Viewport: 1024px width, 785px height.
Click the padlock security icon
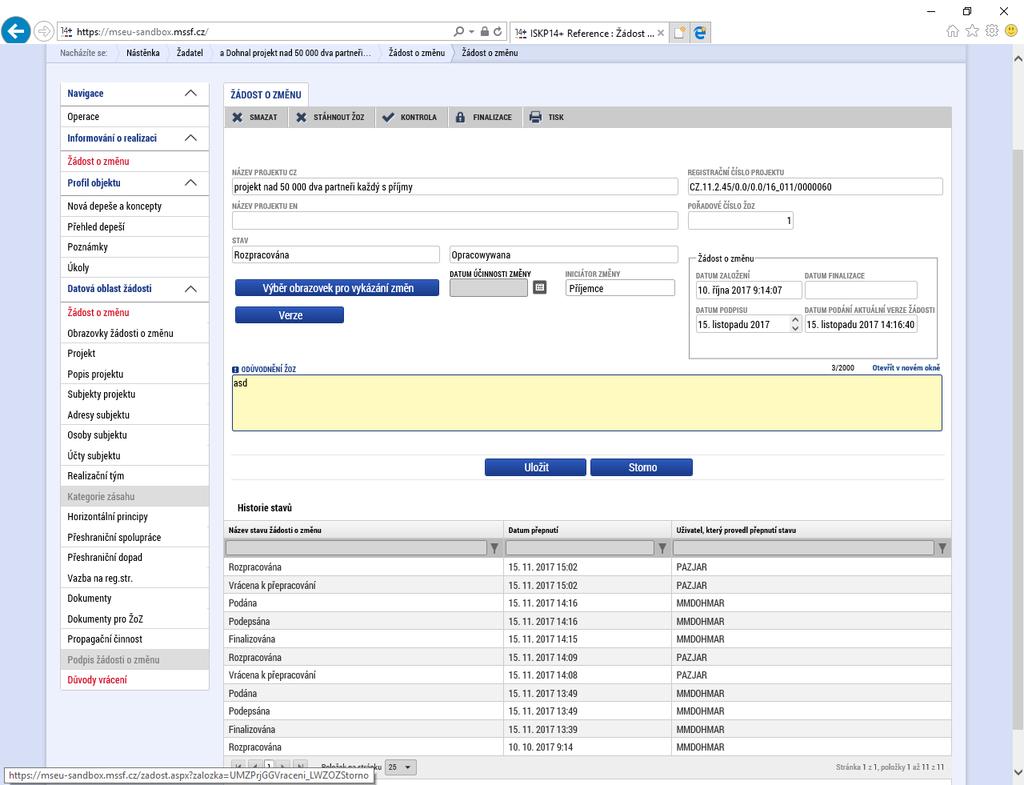485,31
